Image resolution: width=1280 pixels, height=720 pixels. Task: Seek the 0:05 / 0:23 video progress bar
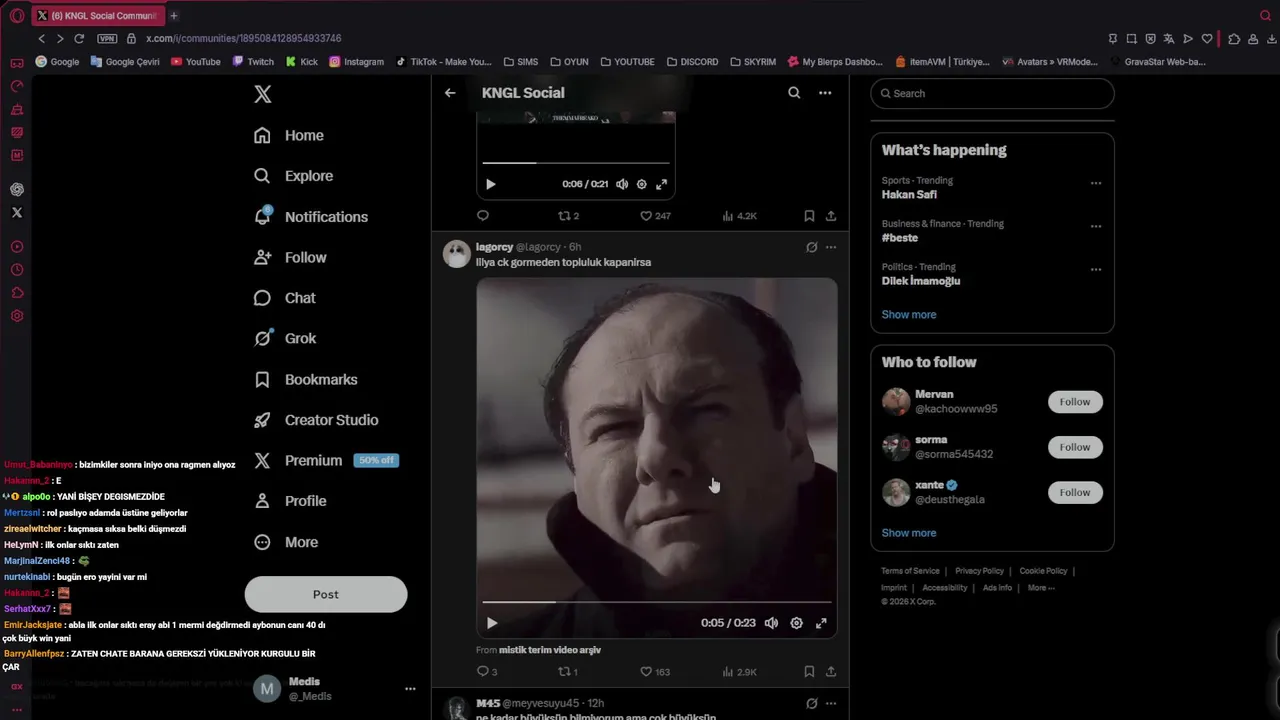[x=656, y=602]
